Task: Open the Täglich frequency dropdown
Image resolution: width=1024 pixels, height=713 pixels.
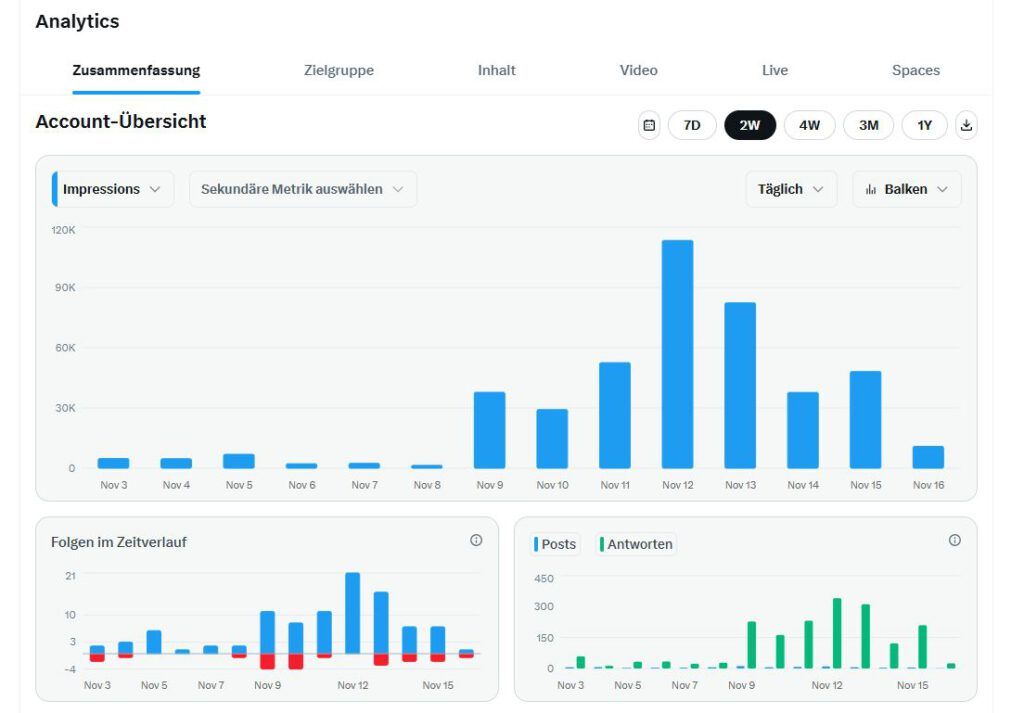Action: 790,189
